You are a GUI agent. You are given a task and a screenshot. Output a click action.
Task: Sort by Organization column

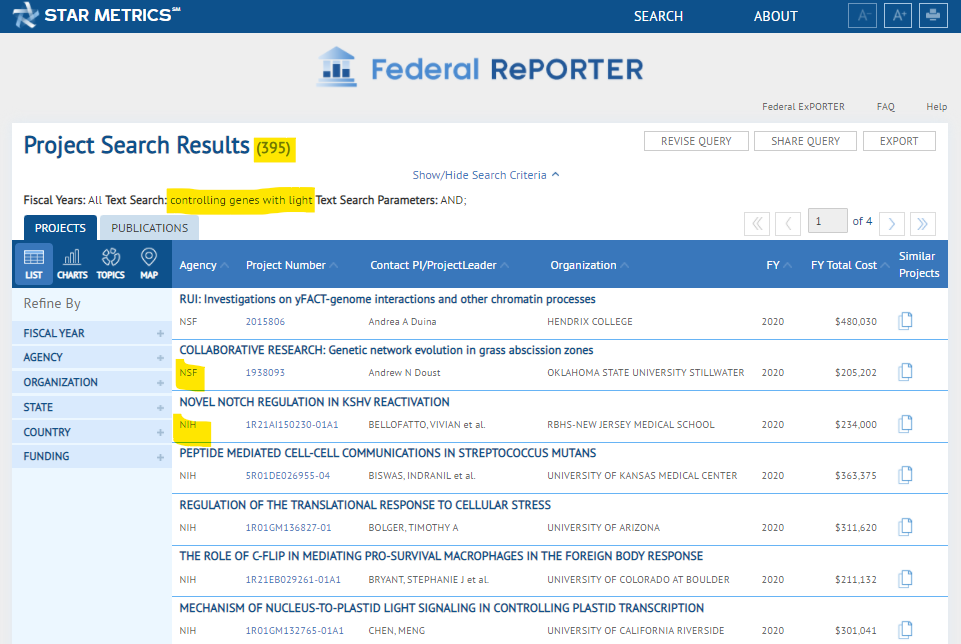pyautogui.click(x=589, y=265)
